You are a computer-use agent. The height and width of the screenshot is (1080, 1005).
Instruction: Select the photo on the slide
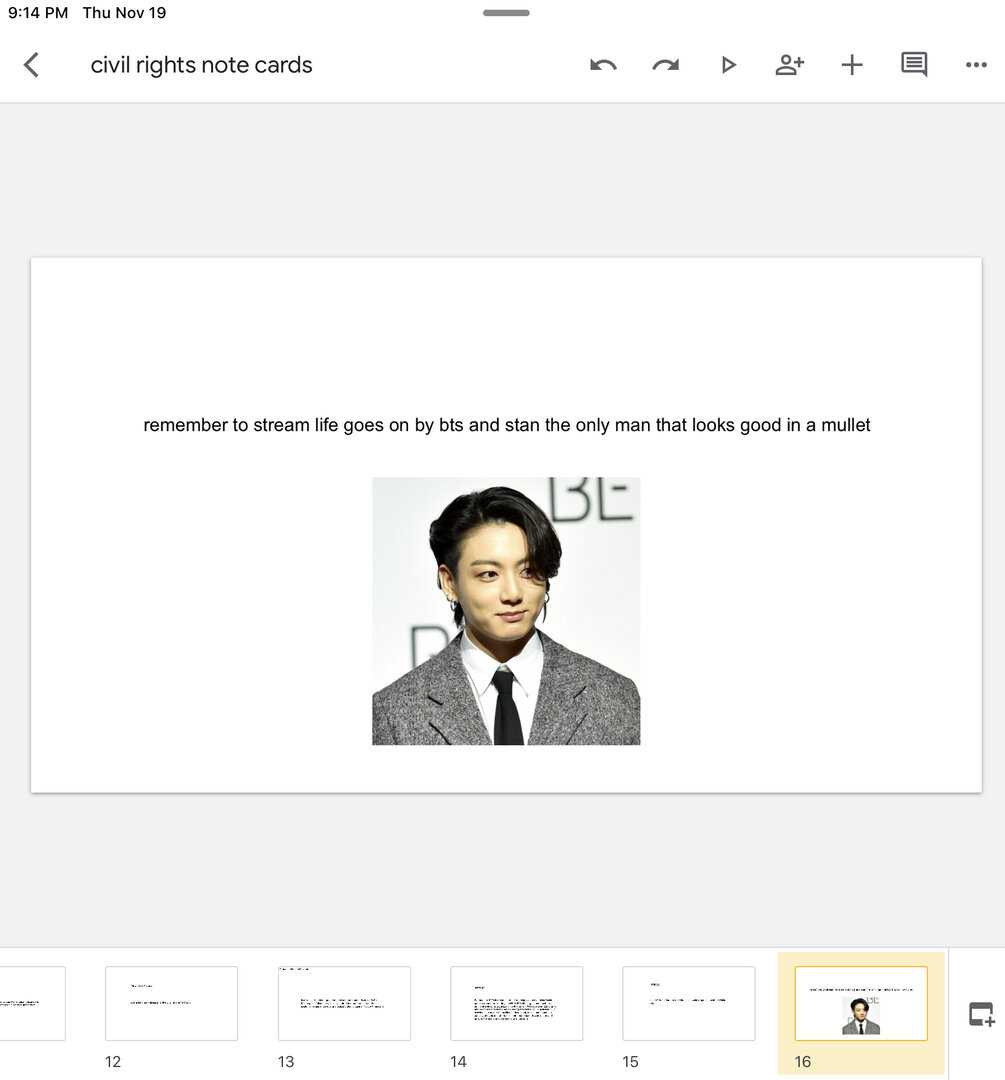pos(506,611)
